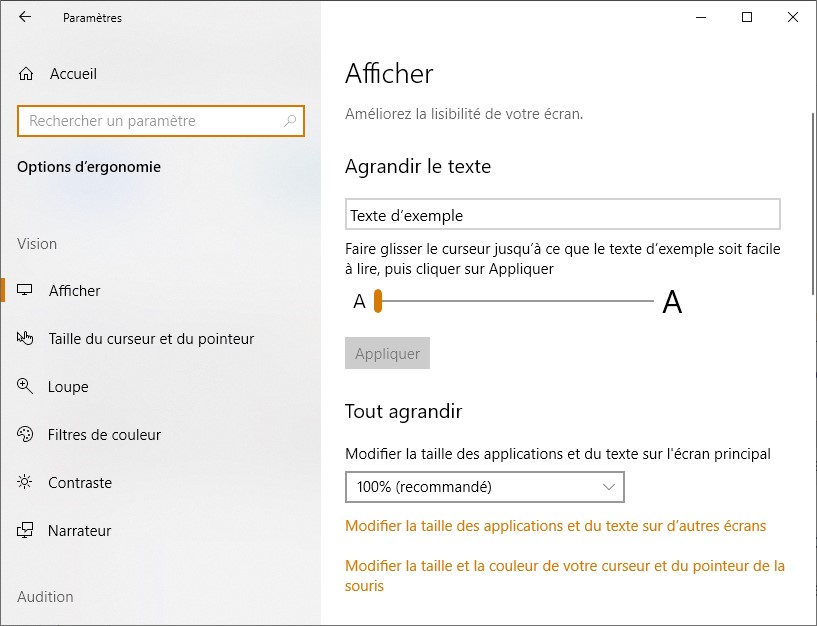Click the back arrow icon
The image size is (817, 626).
(25, 17)
